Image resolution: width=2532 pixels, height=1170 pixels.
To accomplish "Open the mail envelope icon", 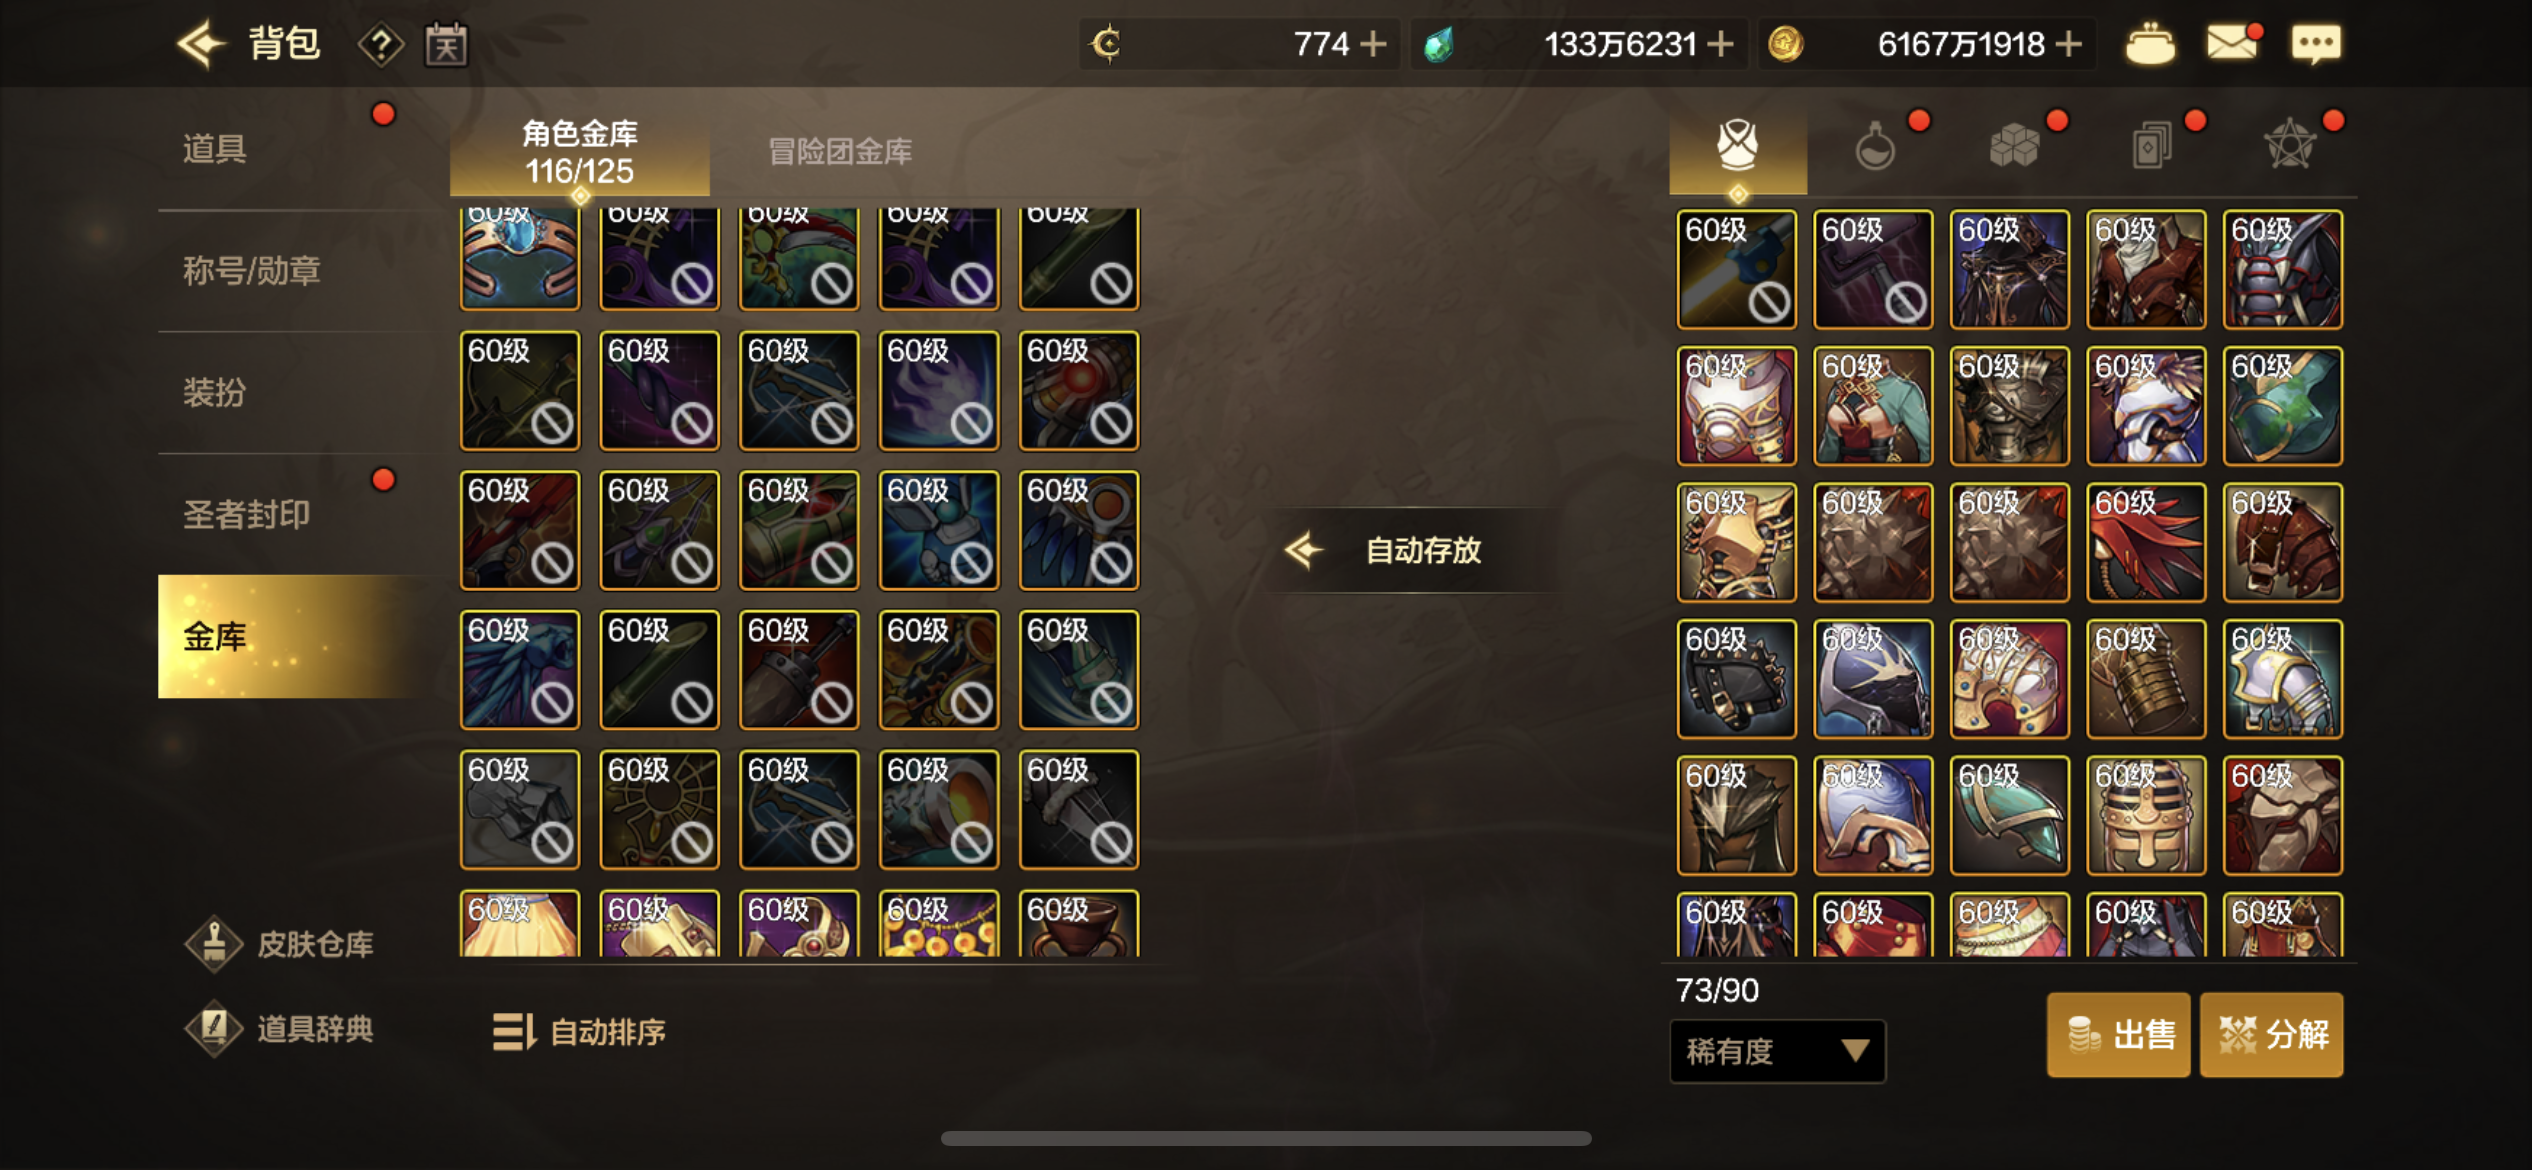I will 2232,44.
